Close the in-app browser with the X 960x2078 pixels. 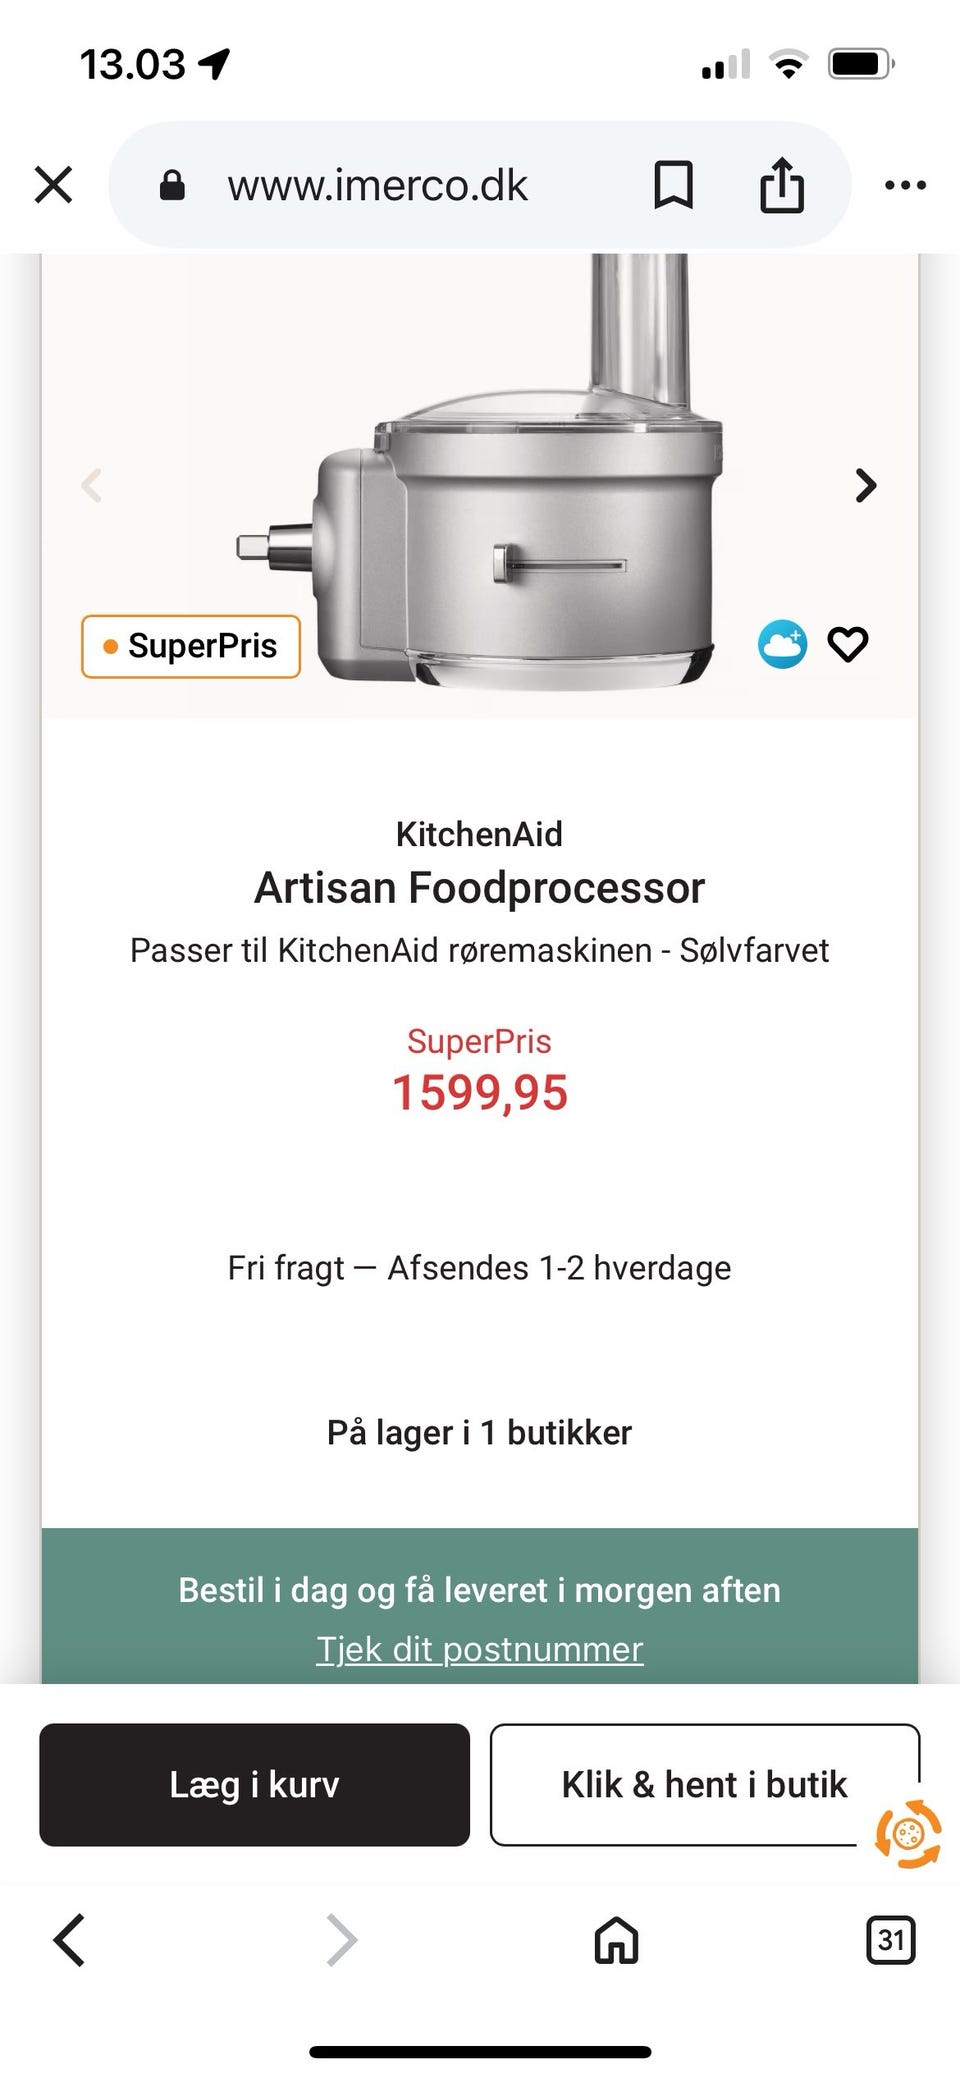54,185
